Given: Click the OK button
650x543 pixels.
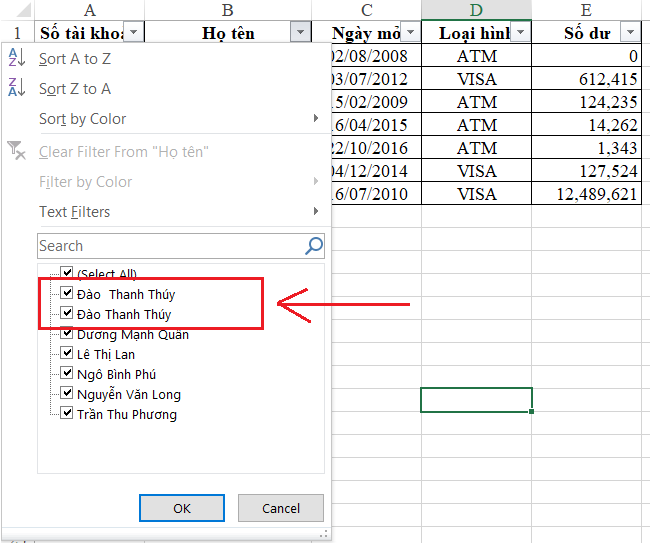Looking at the screenshot, I should [x=182, y=508].
